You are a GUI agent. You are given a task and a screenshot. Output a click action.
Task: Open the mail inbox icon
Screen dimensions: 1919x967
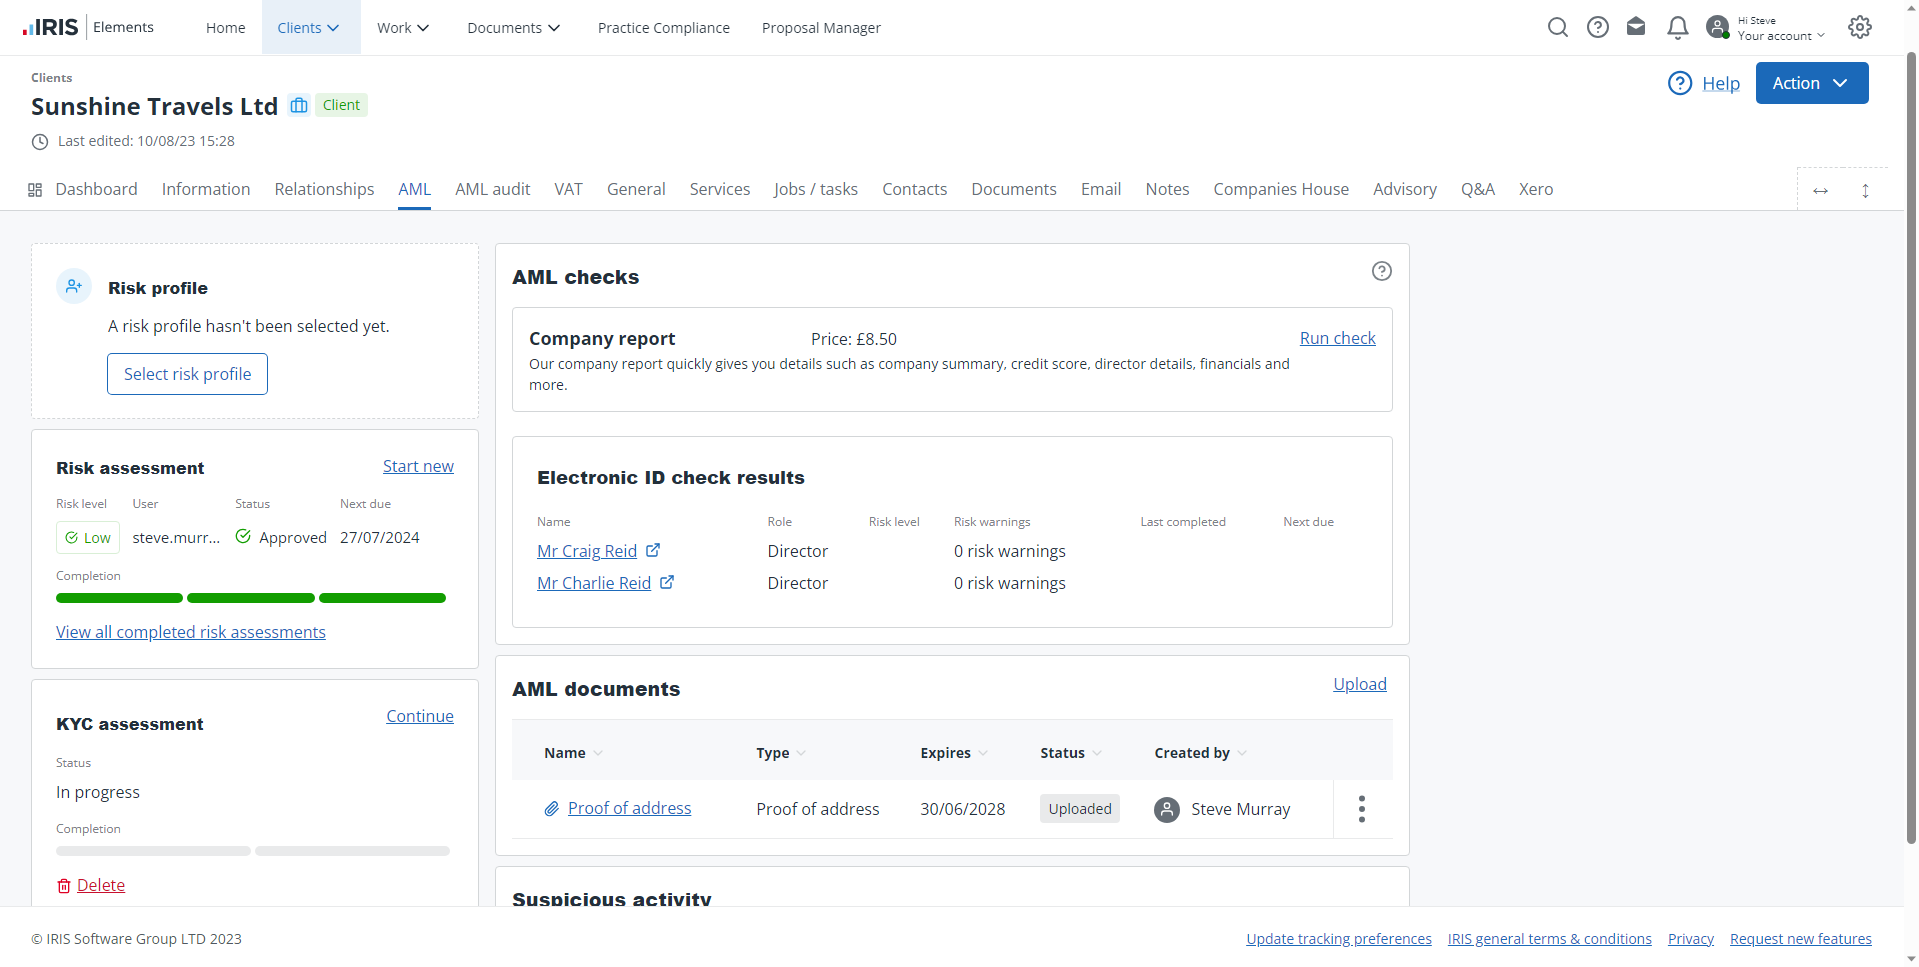coord(1636,28)
